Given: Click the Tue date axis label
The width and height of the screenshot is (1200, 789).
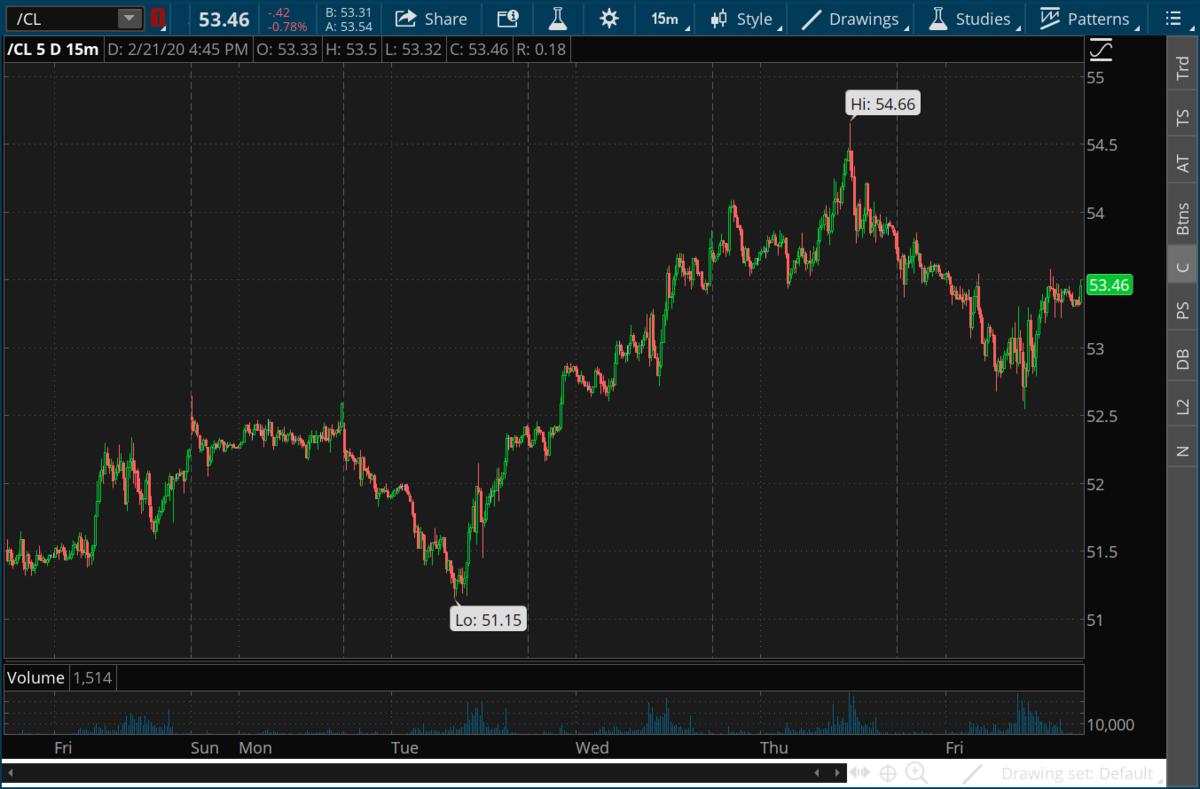Looking at the screenshot, I should click(404, 748).
